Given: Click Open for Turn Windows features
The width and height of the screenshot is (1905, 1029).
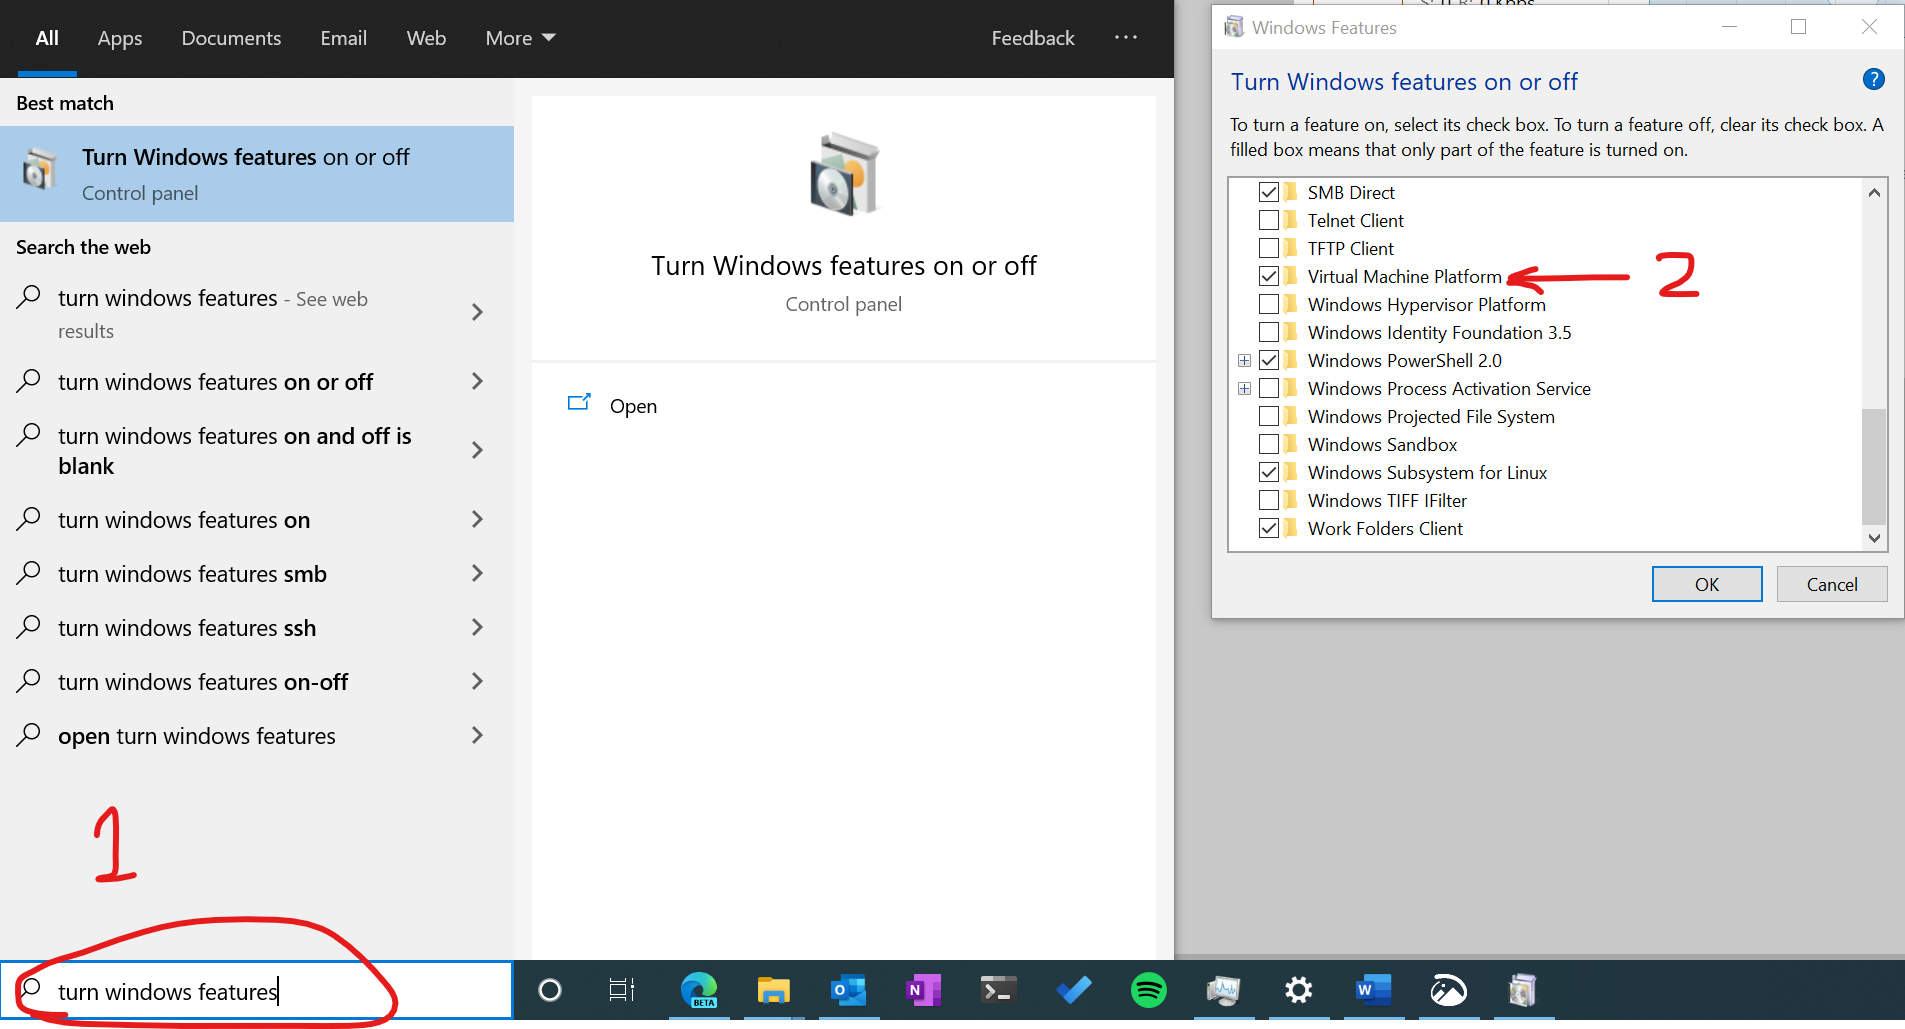Looking at the screenshot, I should 633,406.
